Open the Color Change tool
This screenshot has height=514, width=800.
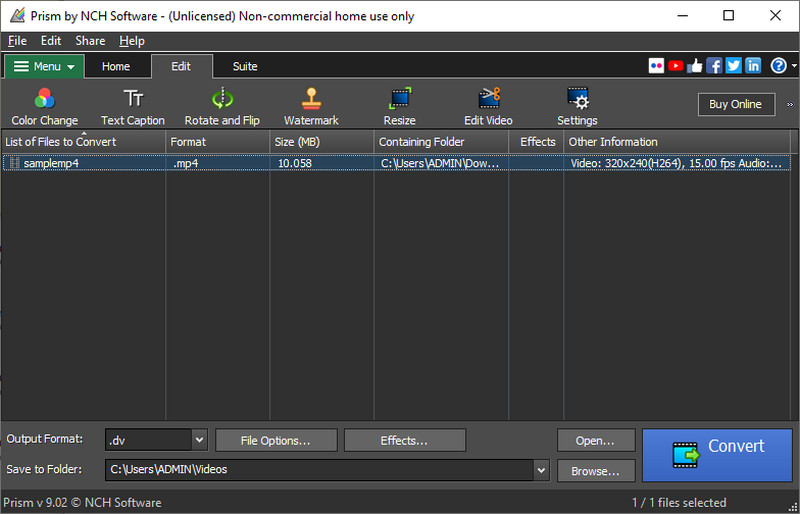point(44,106)
